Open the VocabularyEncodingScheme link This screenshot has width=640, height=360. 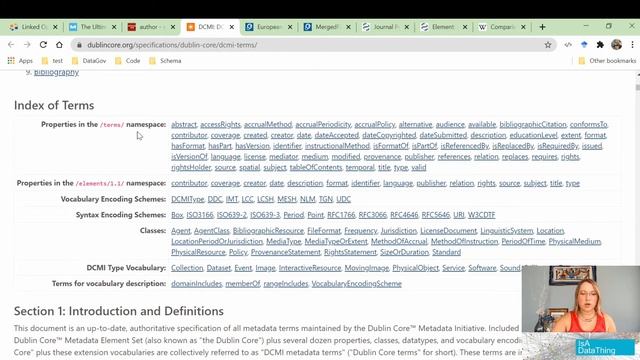point(356,284)
